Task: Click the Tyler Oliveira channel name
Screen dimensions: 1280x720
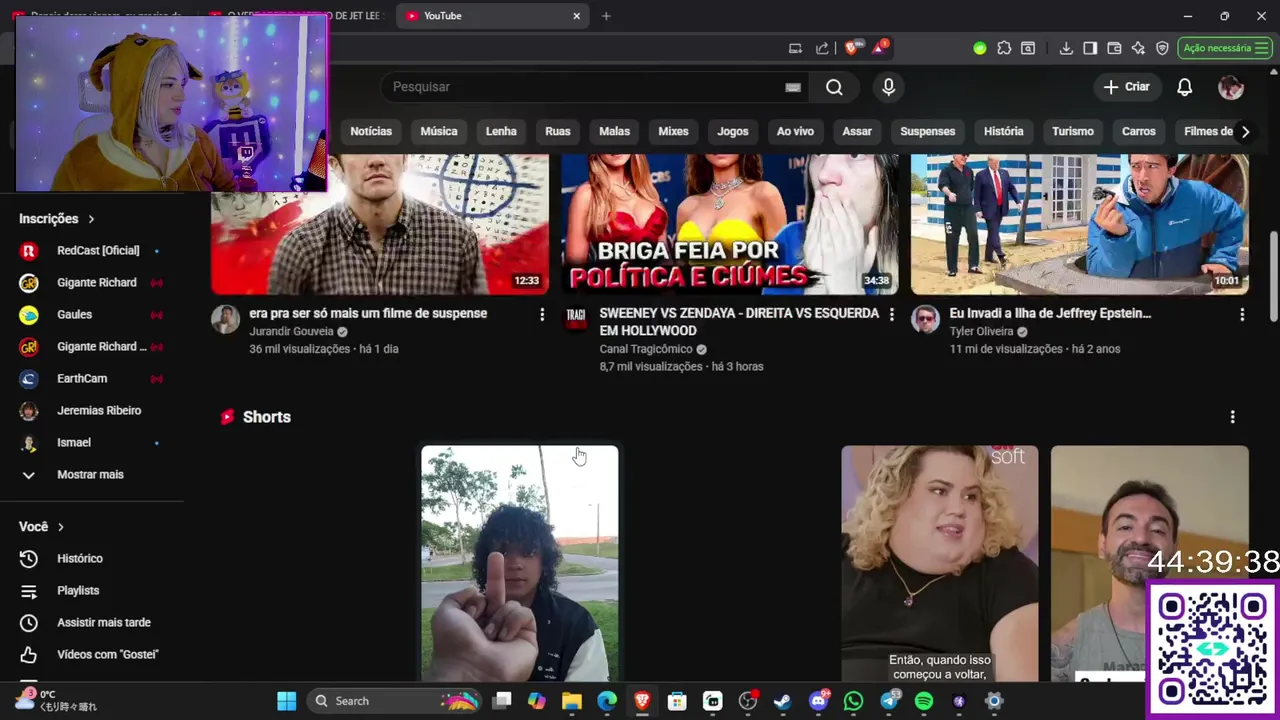Action: [981, 331]
